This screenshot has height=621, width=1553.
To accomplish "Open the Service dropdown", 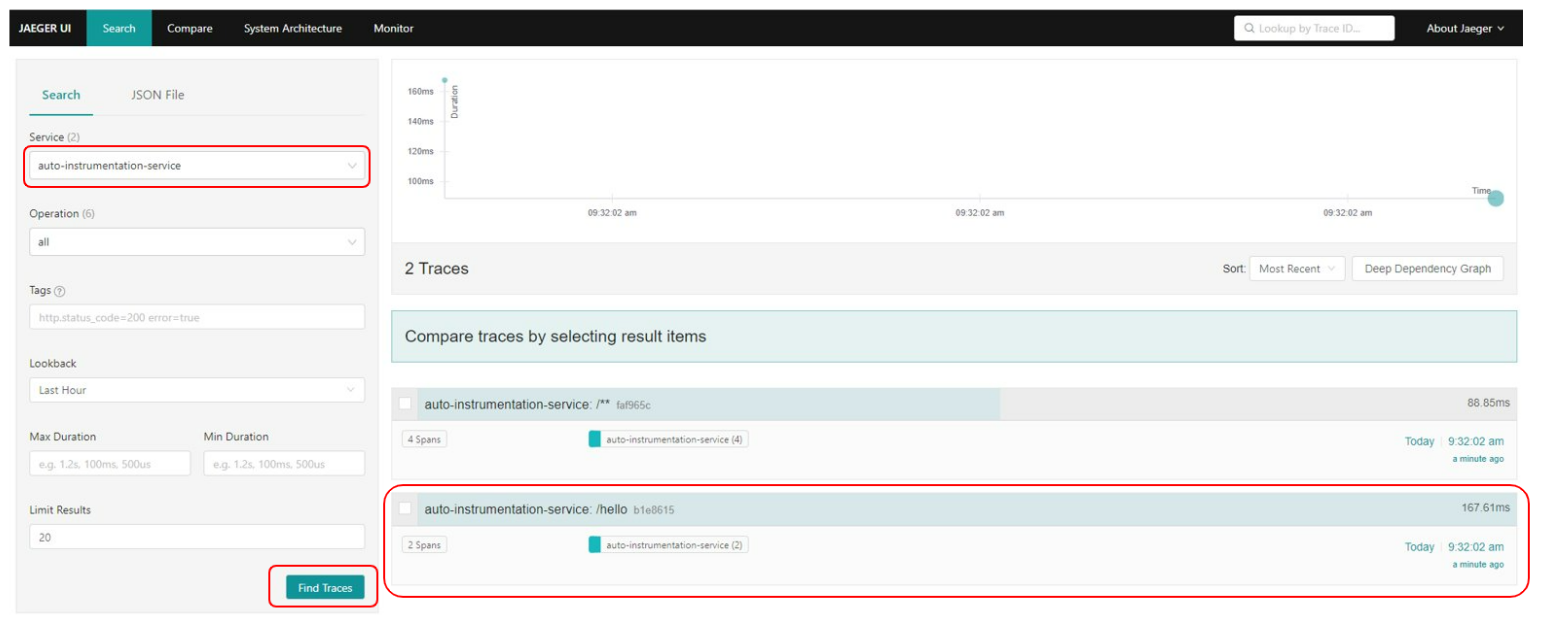I will [x=197, y=165].
